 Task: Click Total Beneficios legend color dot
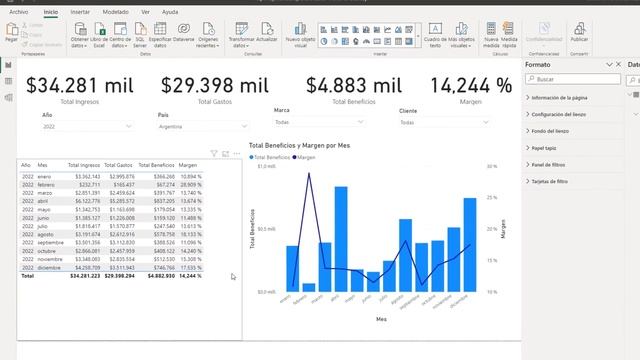point(251,157)
